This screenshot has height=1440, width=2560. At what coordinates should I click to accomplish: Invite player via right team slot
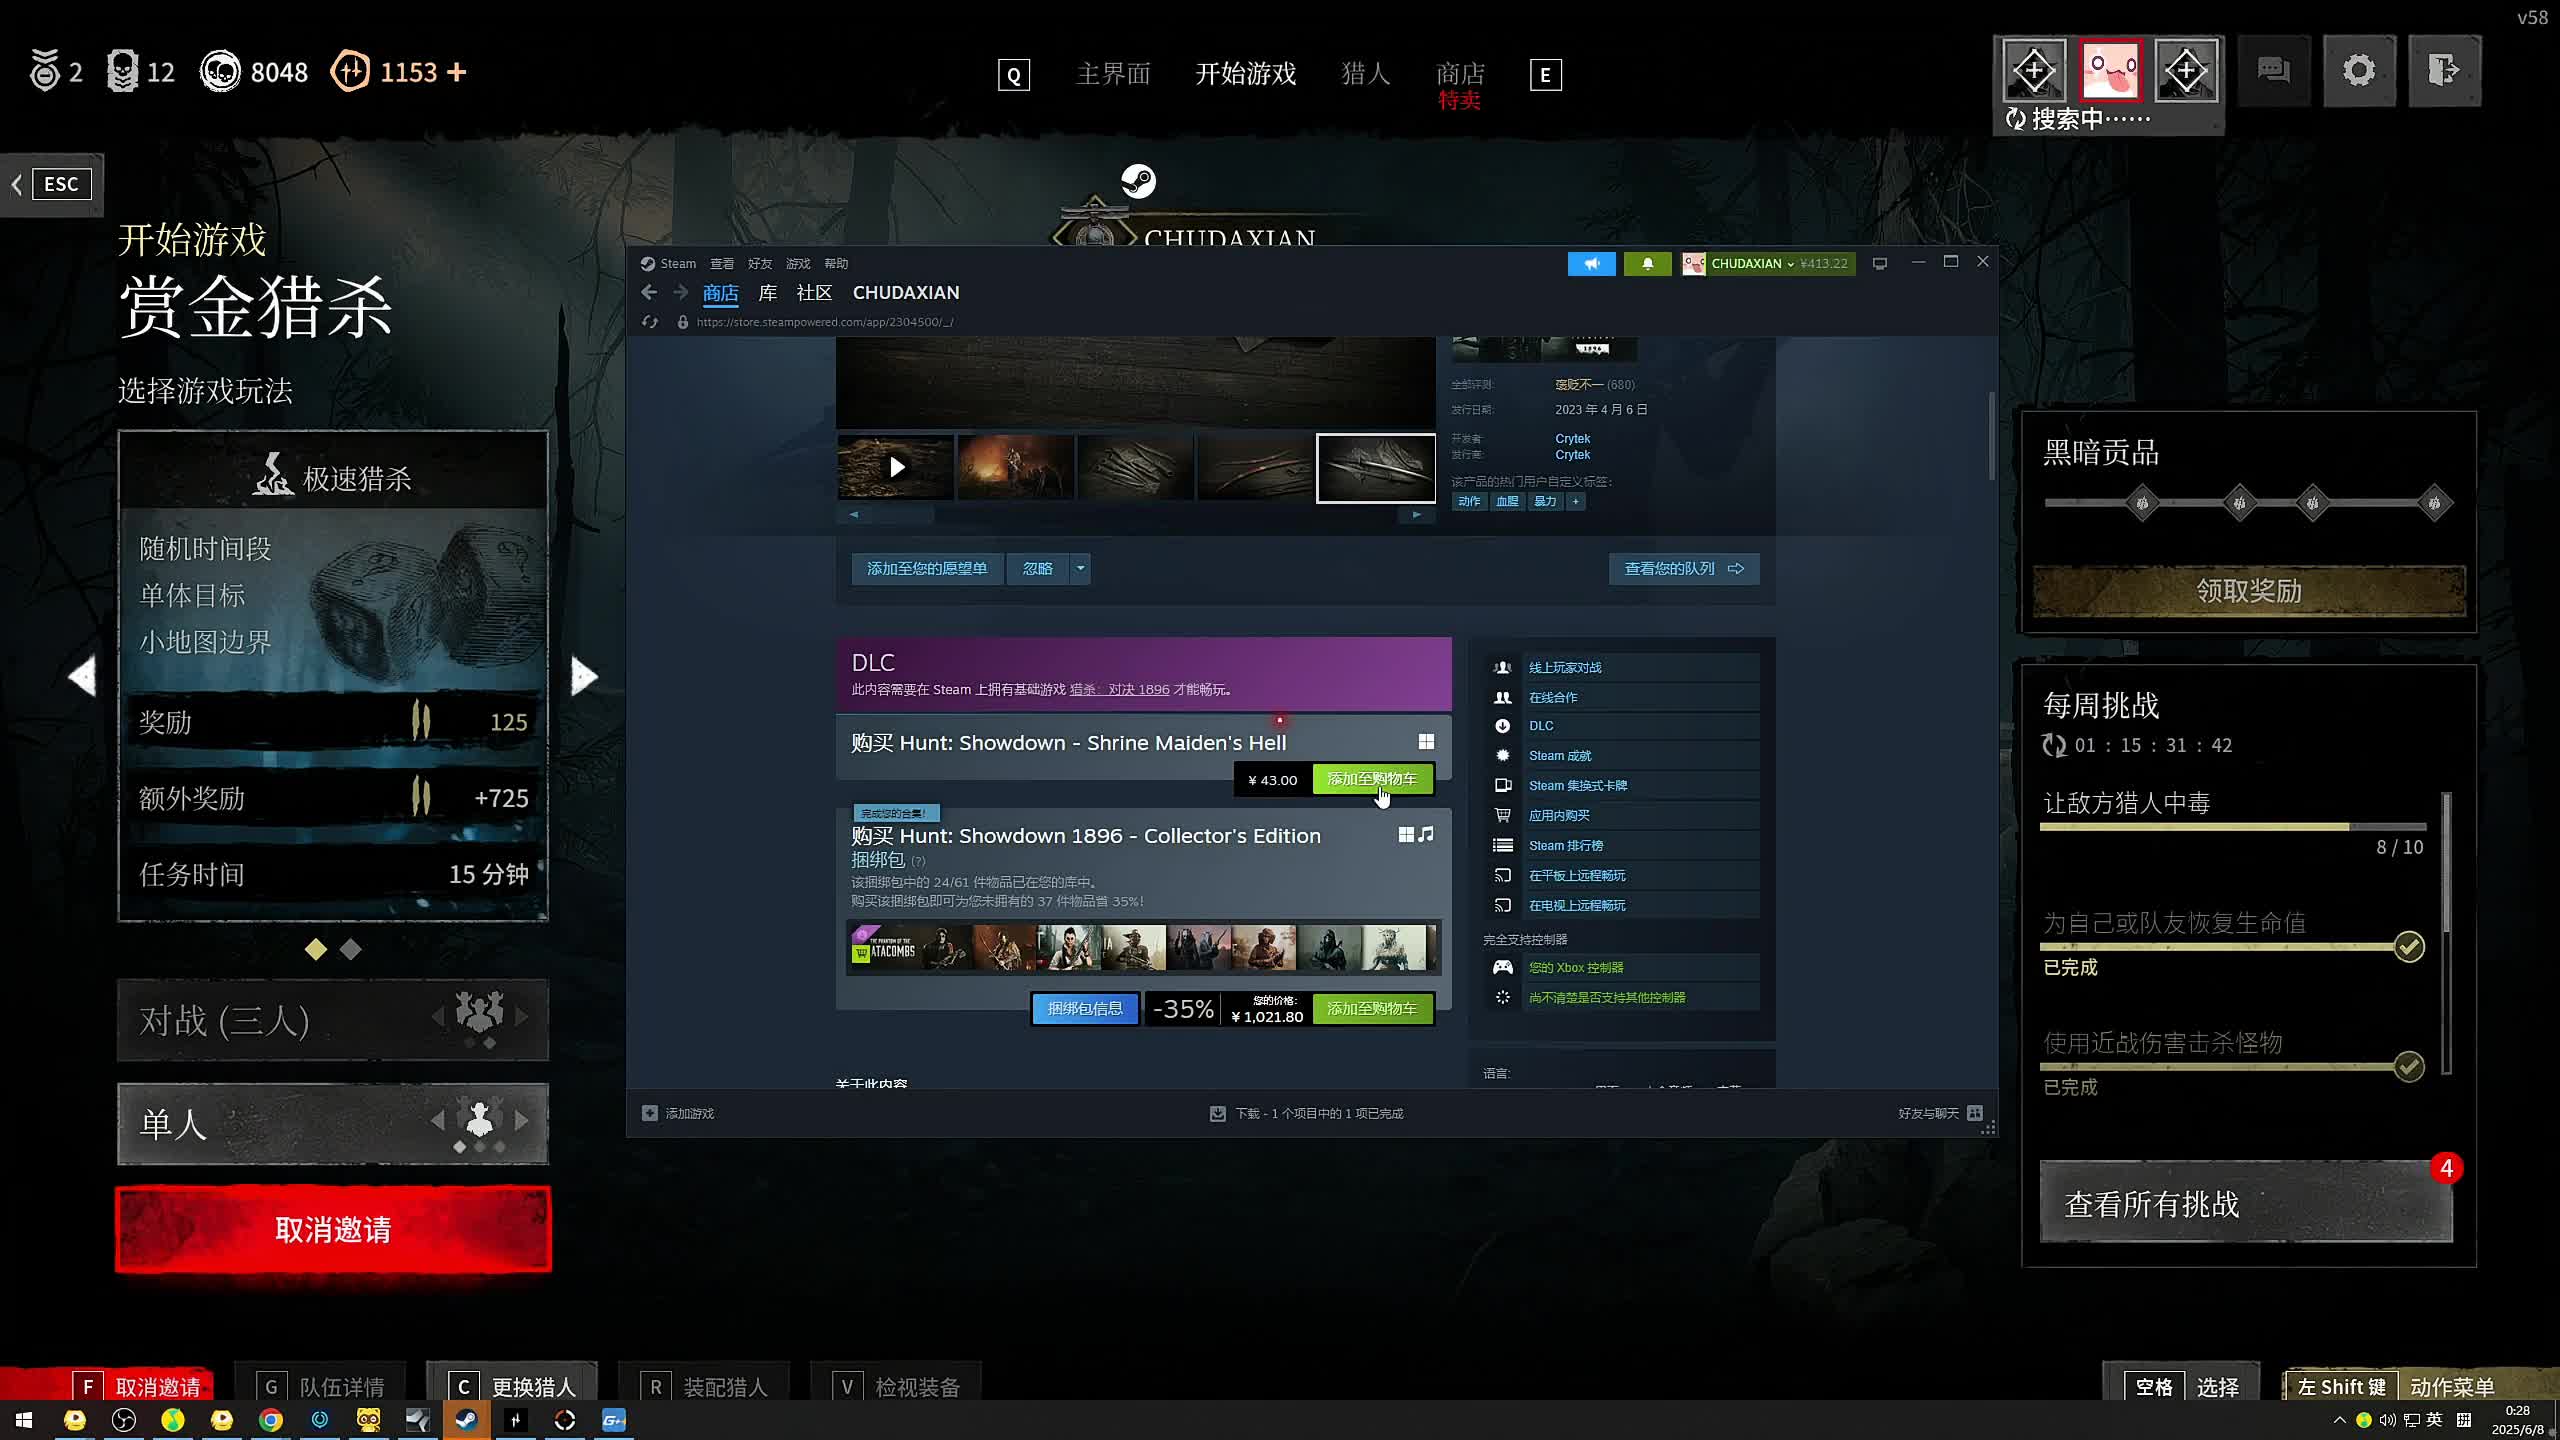point(2186,71)
